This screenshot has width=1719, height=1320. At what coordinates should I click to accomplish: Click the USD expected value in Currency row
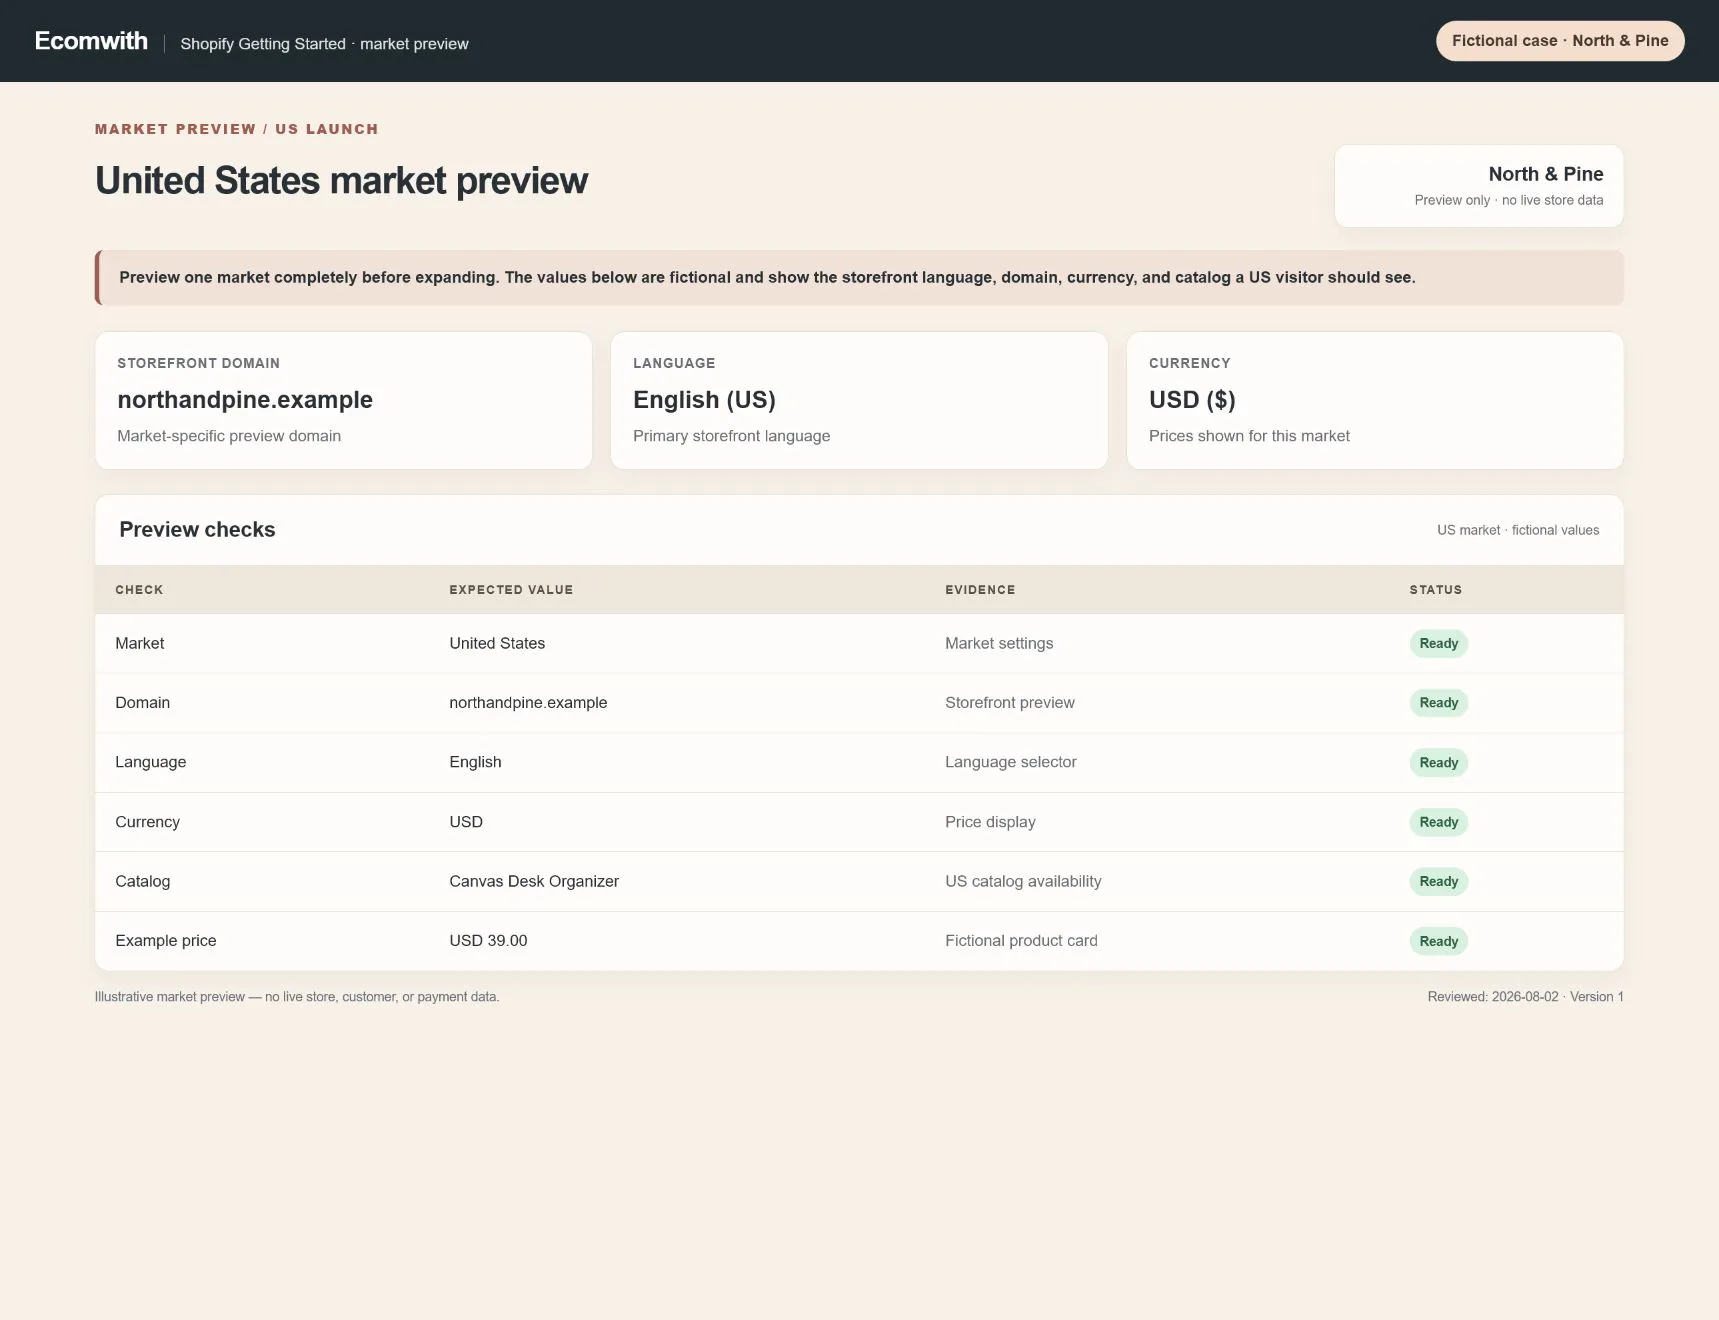point(466,822)
